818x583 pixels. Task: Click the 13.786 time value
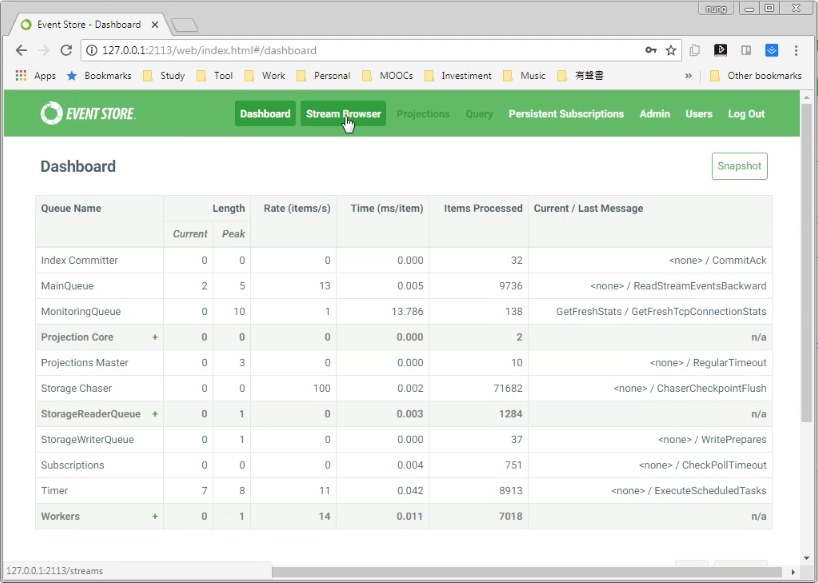tap(407, 311)
